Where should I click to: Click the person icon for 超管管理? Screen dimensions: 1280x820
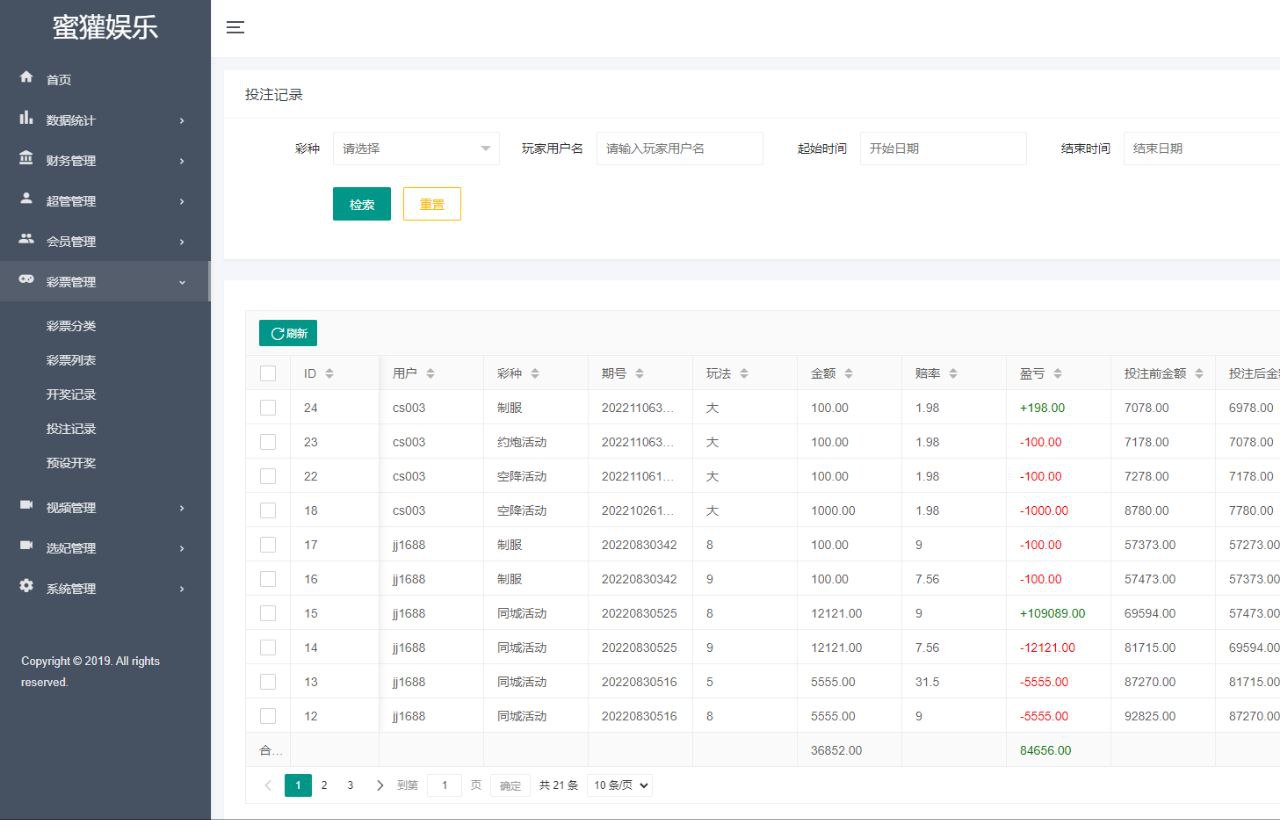(27, 200)
